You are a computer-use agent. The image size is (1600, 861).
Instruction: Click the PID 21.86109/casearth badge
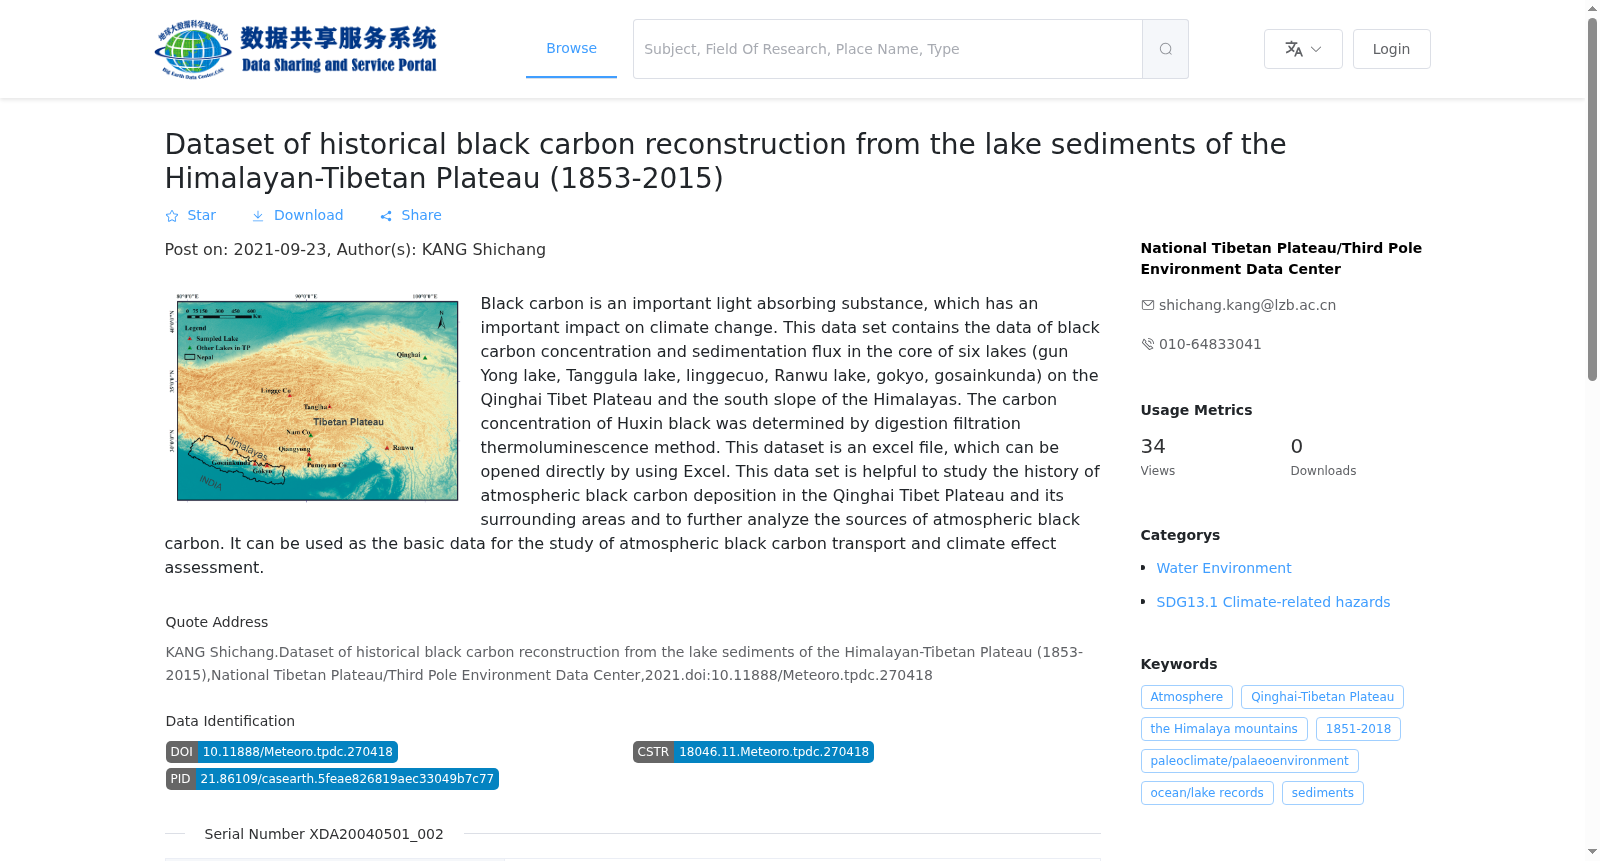click(x=332, y=779)
